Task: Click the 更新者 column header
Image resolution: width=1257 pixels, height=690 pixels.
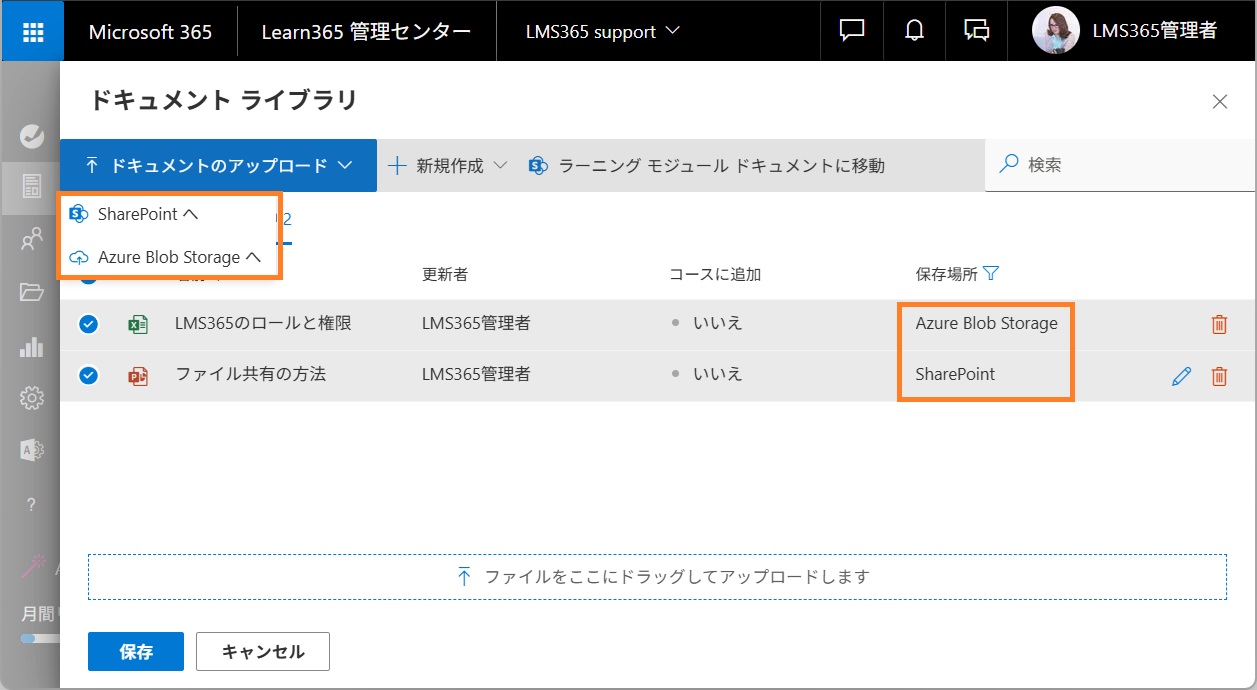Action: 445,274
